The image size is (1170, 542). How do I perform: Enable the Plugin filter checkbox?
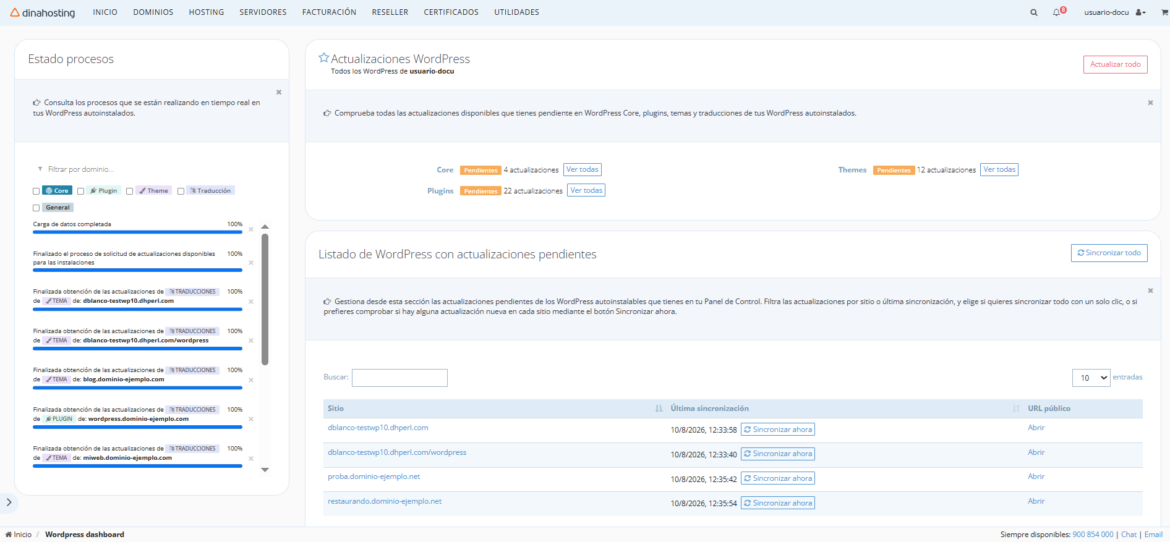tap(81, 191)
